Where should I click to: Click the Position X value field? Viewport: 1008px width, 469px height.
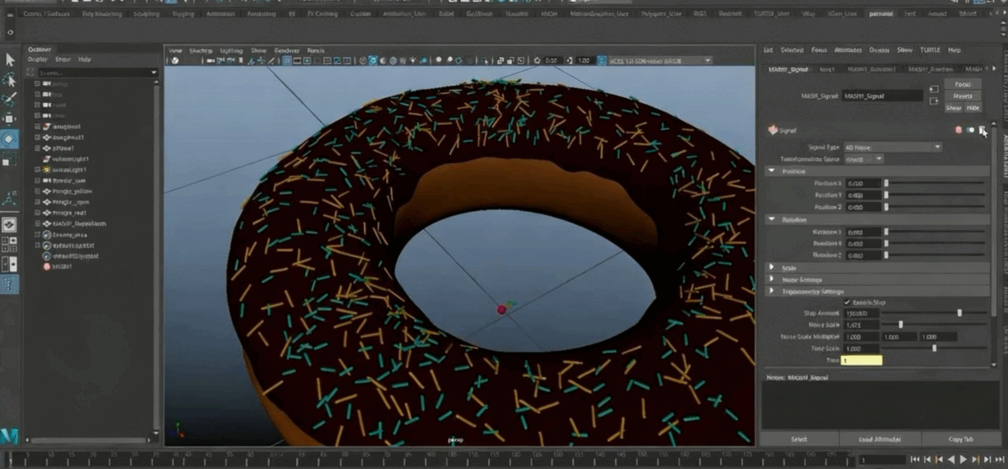862,183
